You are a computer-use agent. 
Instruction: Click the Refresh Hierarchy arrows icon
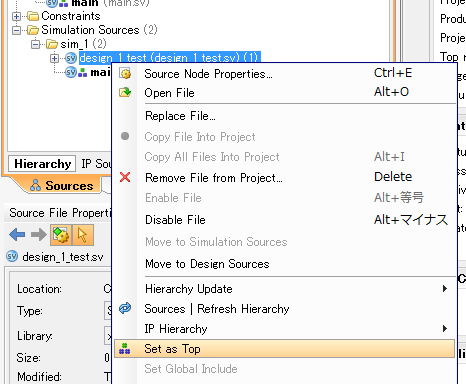(x=125, y=308)
